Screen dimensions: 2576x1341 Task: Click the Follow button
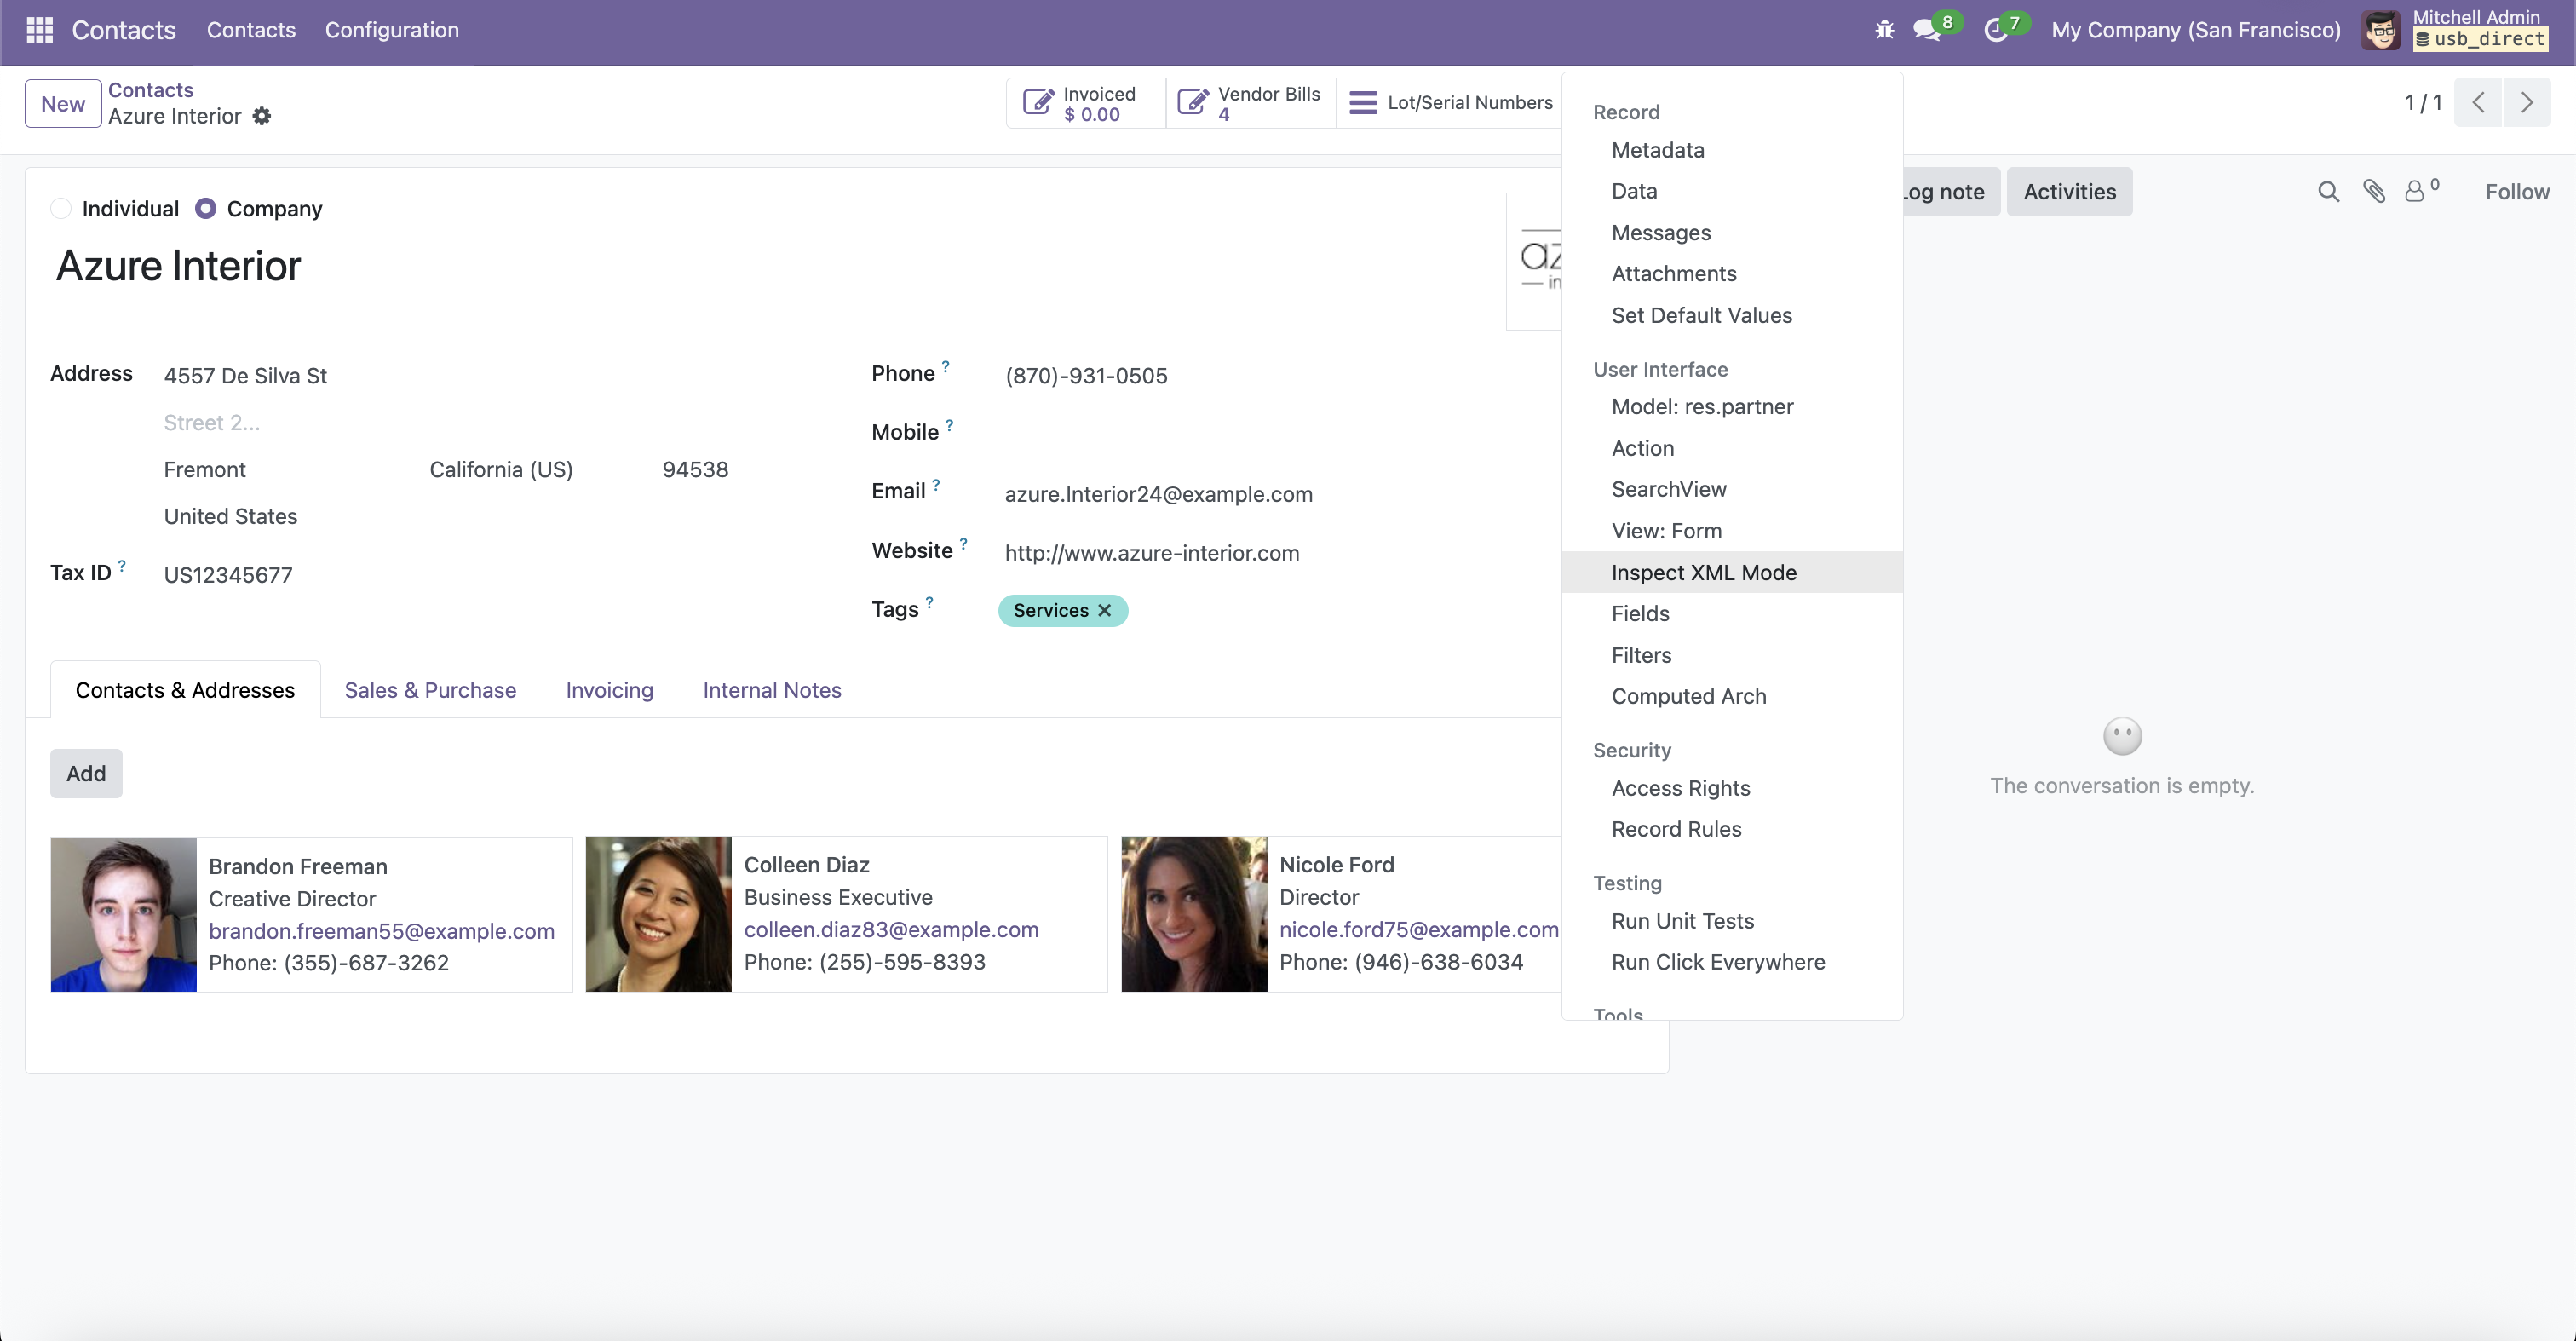[x=2517, y=192]
